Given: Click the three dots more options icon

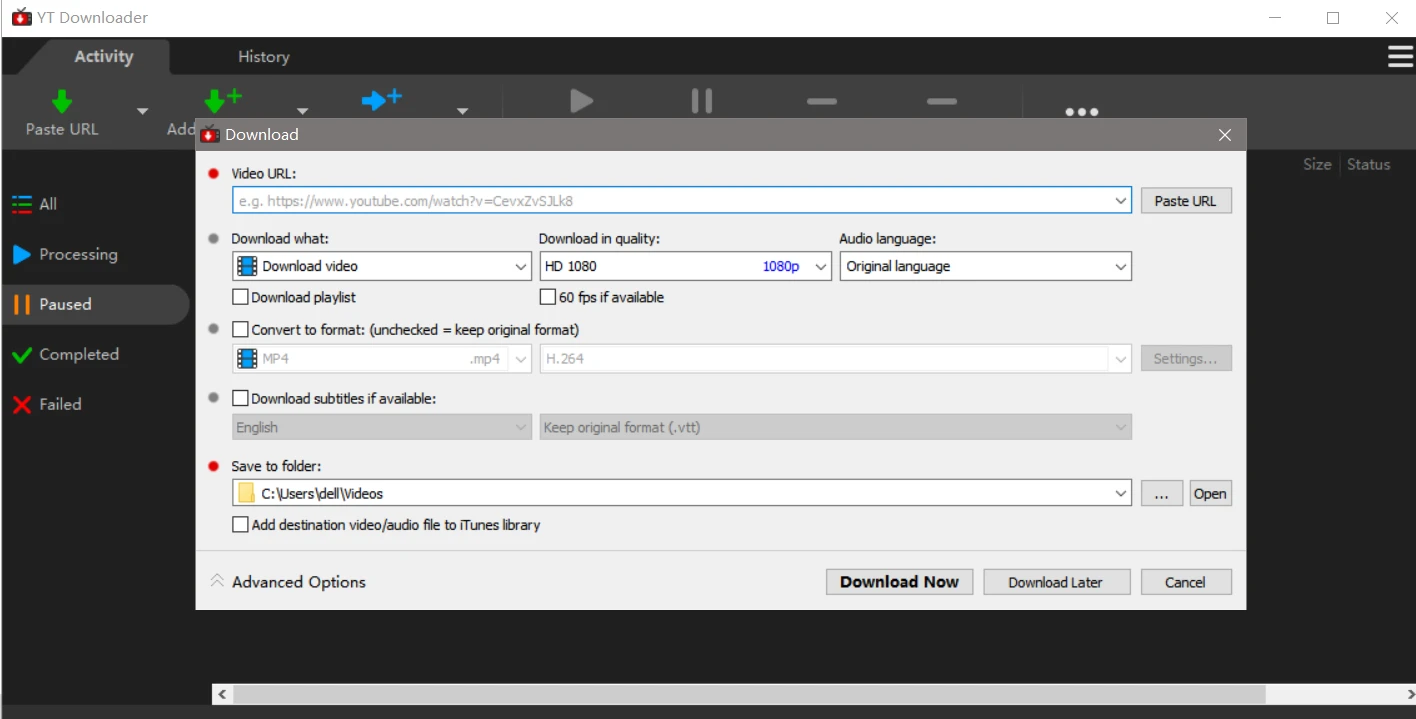Looking at the screenshot, I should coord(1081,112).
